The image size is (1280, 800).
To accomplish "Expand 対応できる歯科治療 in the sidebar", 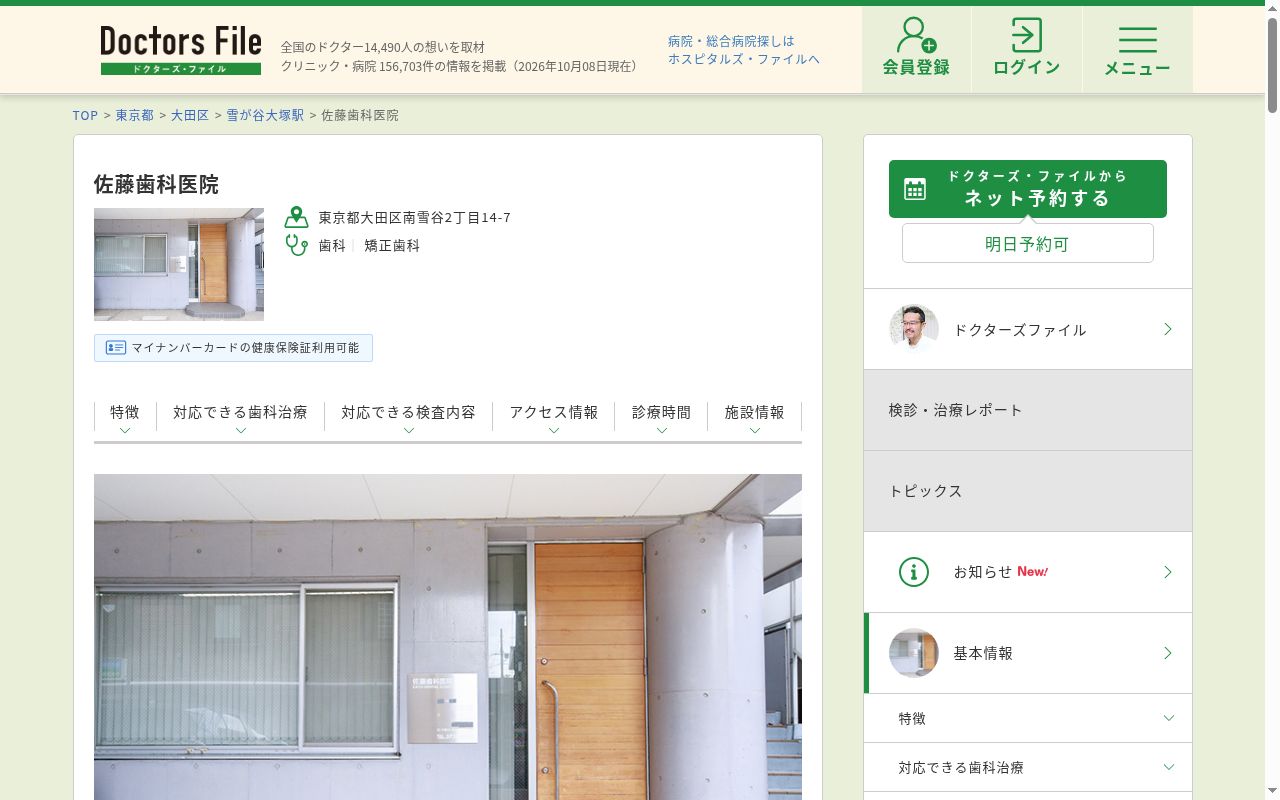I will point(1028,767).
